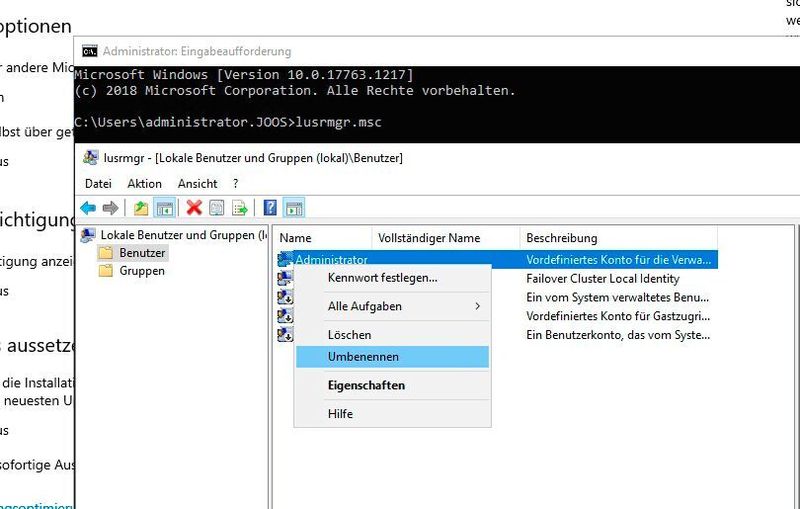Viewport: 800px width, 509px height.
Task: Click the Administrator user name
Action: 332,260
